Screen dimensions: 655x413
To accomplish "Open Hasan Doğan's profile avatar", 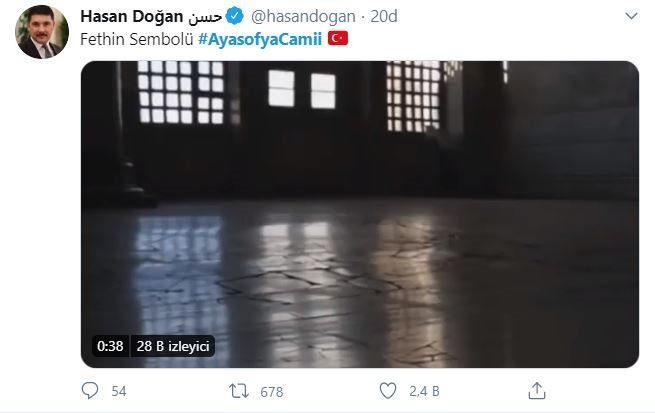I will tap(42, 32).
